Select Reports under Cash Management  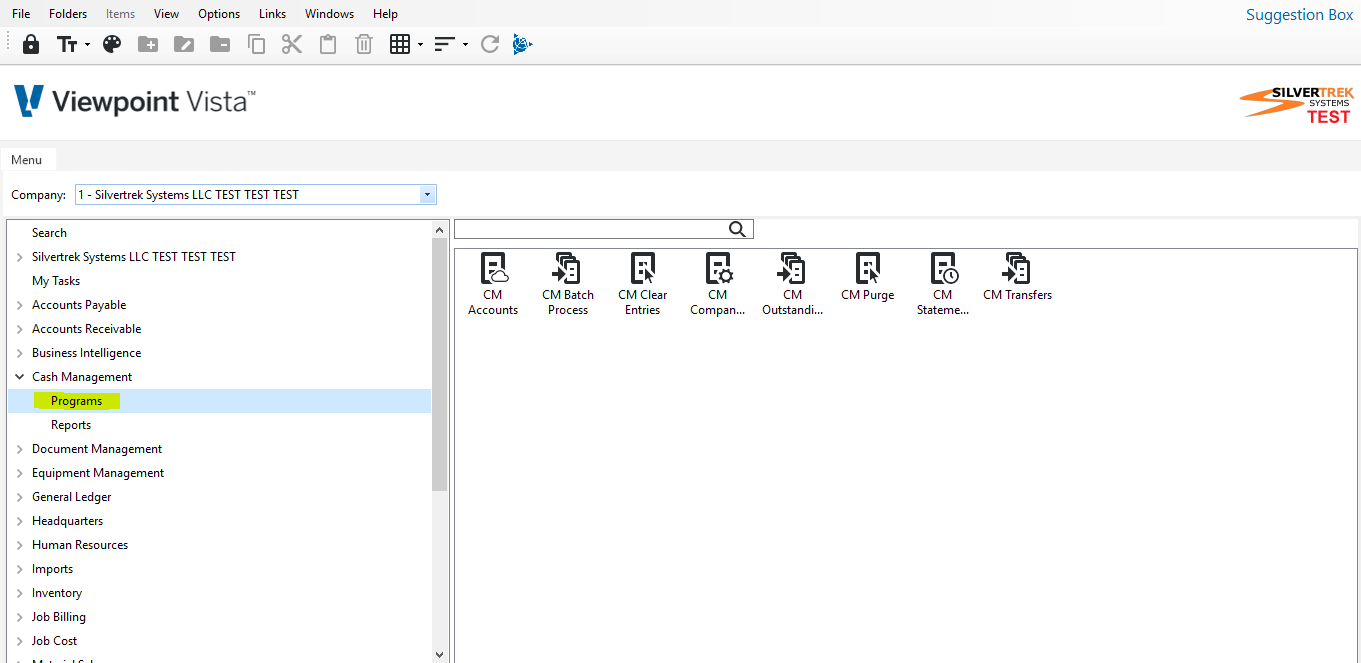click(x=71, y=425)
